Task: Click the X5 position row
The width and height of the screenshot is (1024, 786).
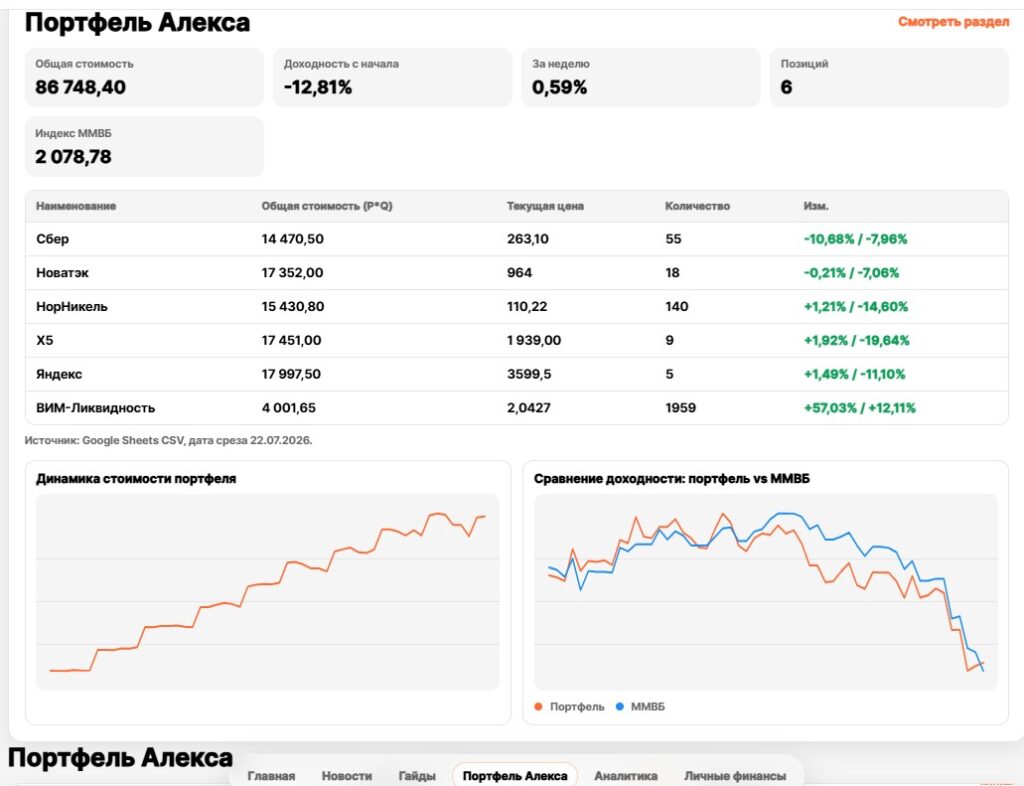Action: [517, 341]
